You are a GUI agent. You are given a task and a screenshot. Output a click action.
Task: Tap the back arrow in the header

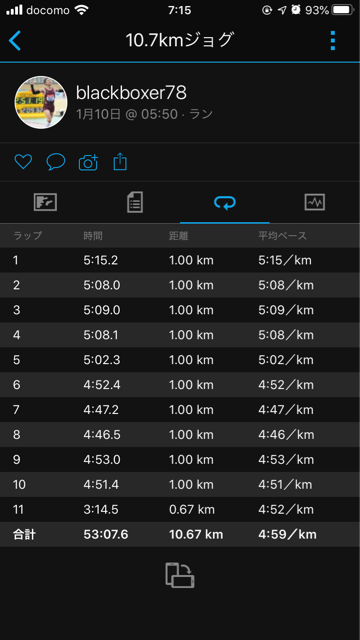pos(15,41)
